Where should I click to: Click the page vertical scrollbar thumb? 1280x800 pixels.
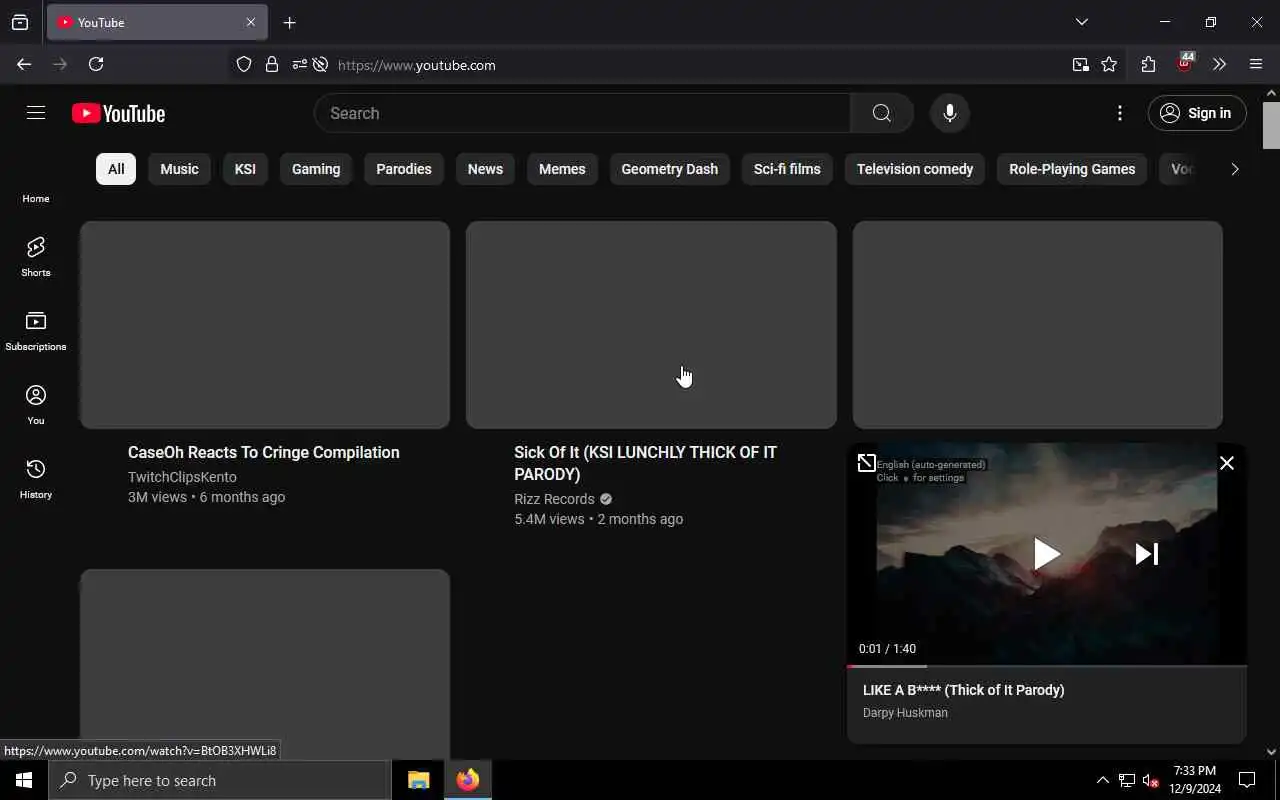(x=1271, y=125)
